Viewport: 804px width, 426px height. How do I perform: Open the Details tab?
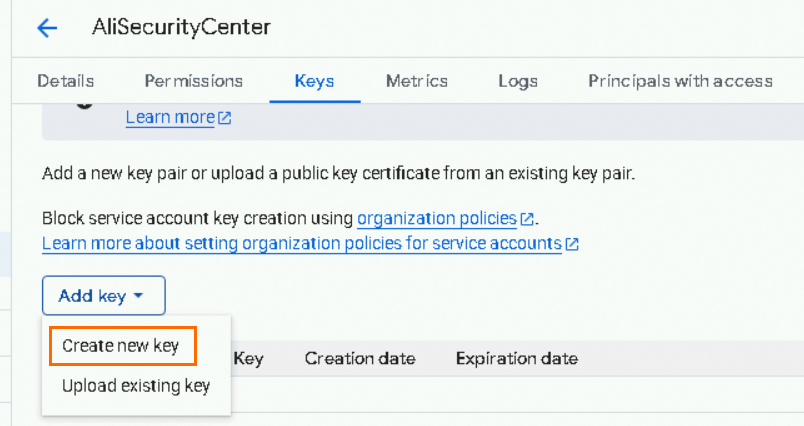coord(66,81)
